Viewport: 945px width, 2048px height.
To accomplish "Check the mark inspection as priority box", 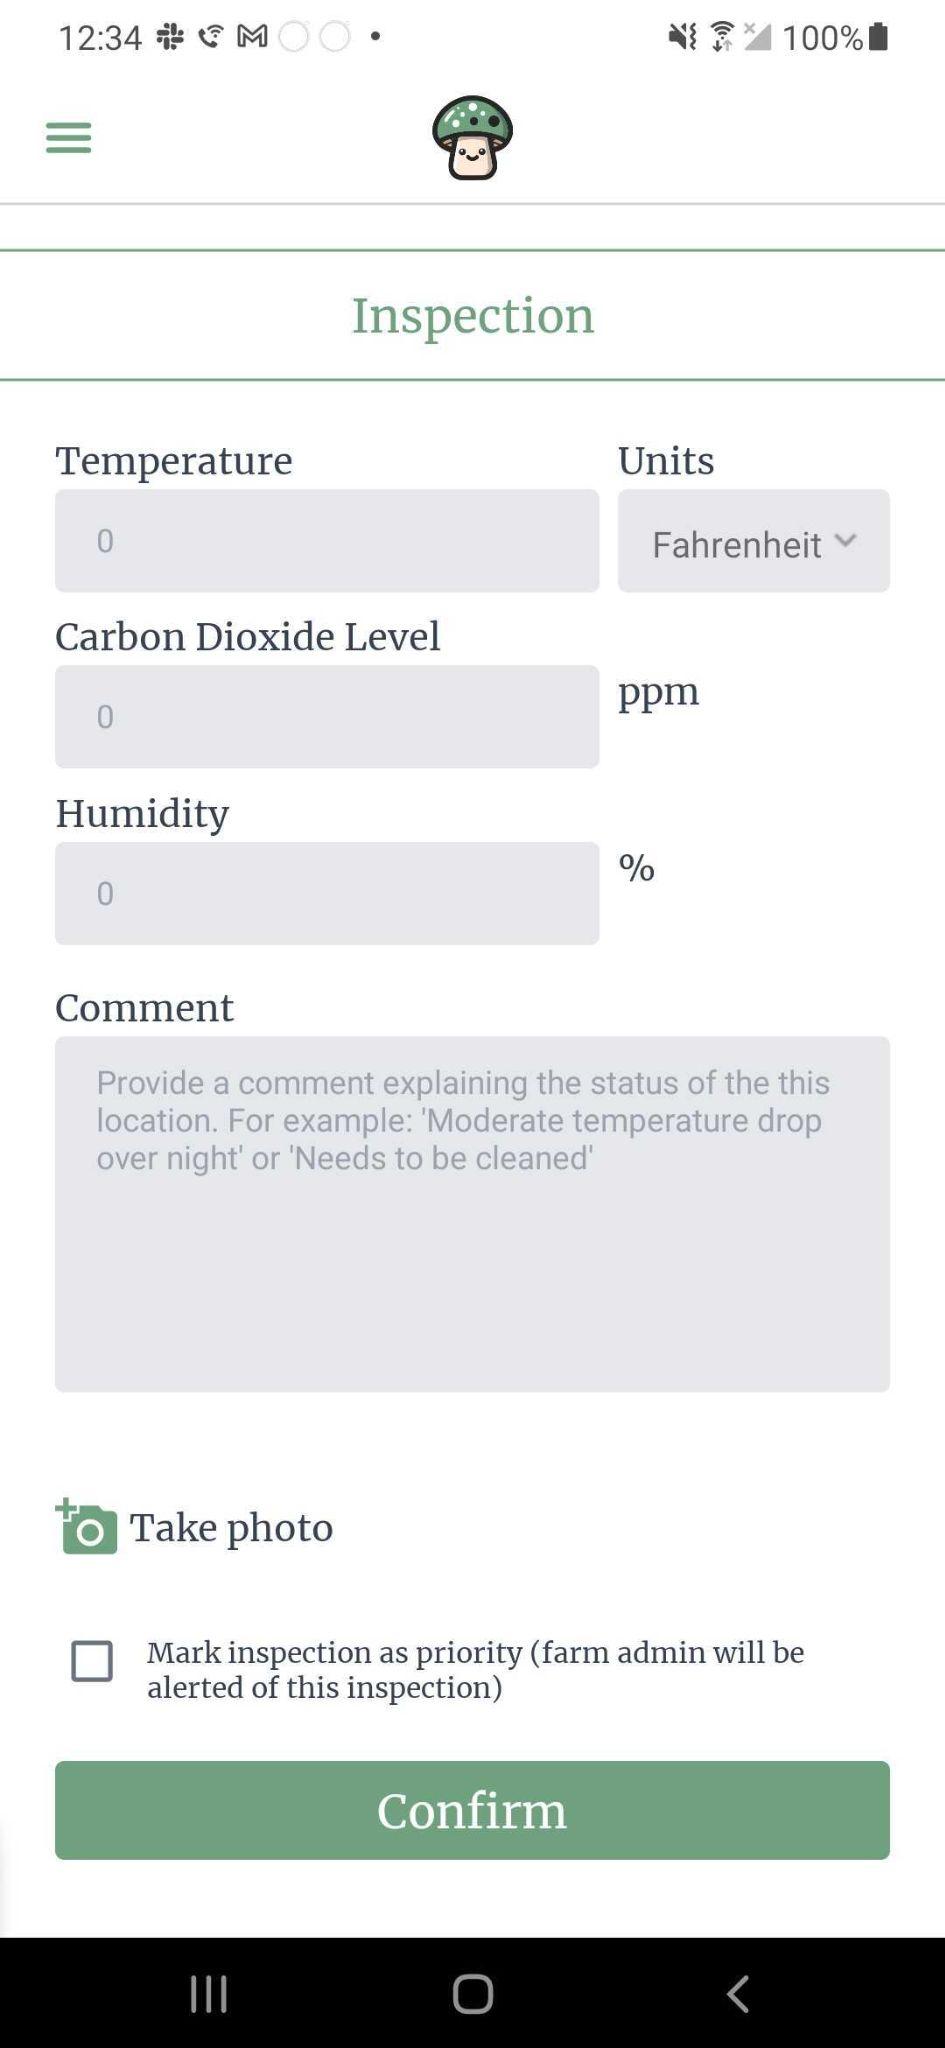I will click(x=92, y=1661).
